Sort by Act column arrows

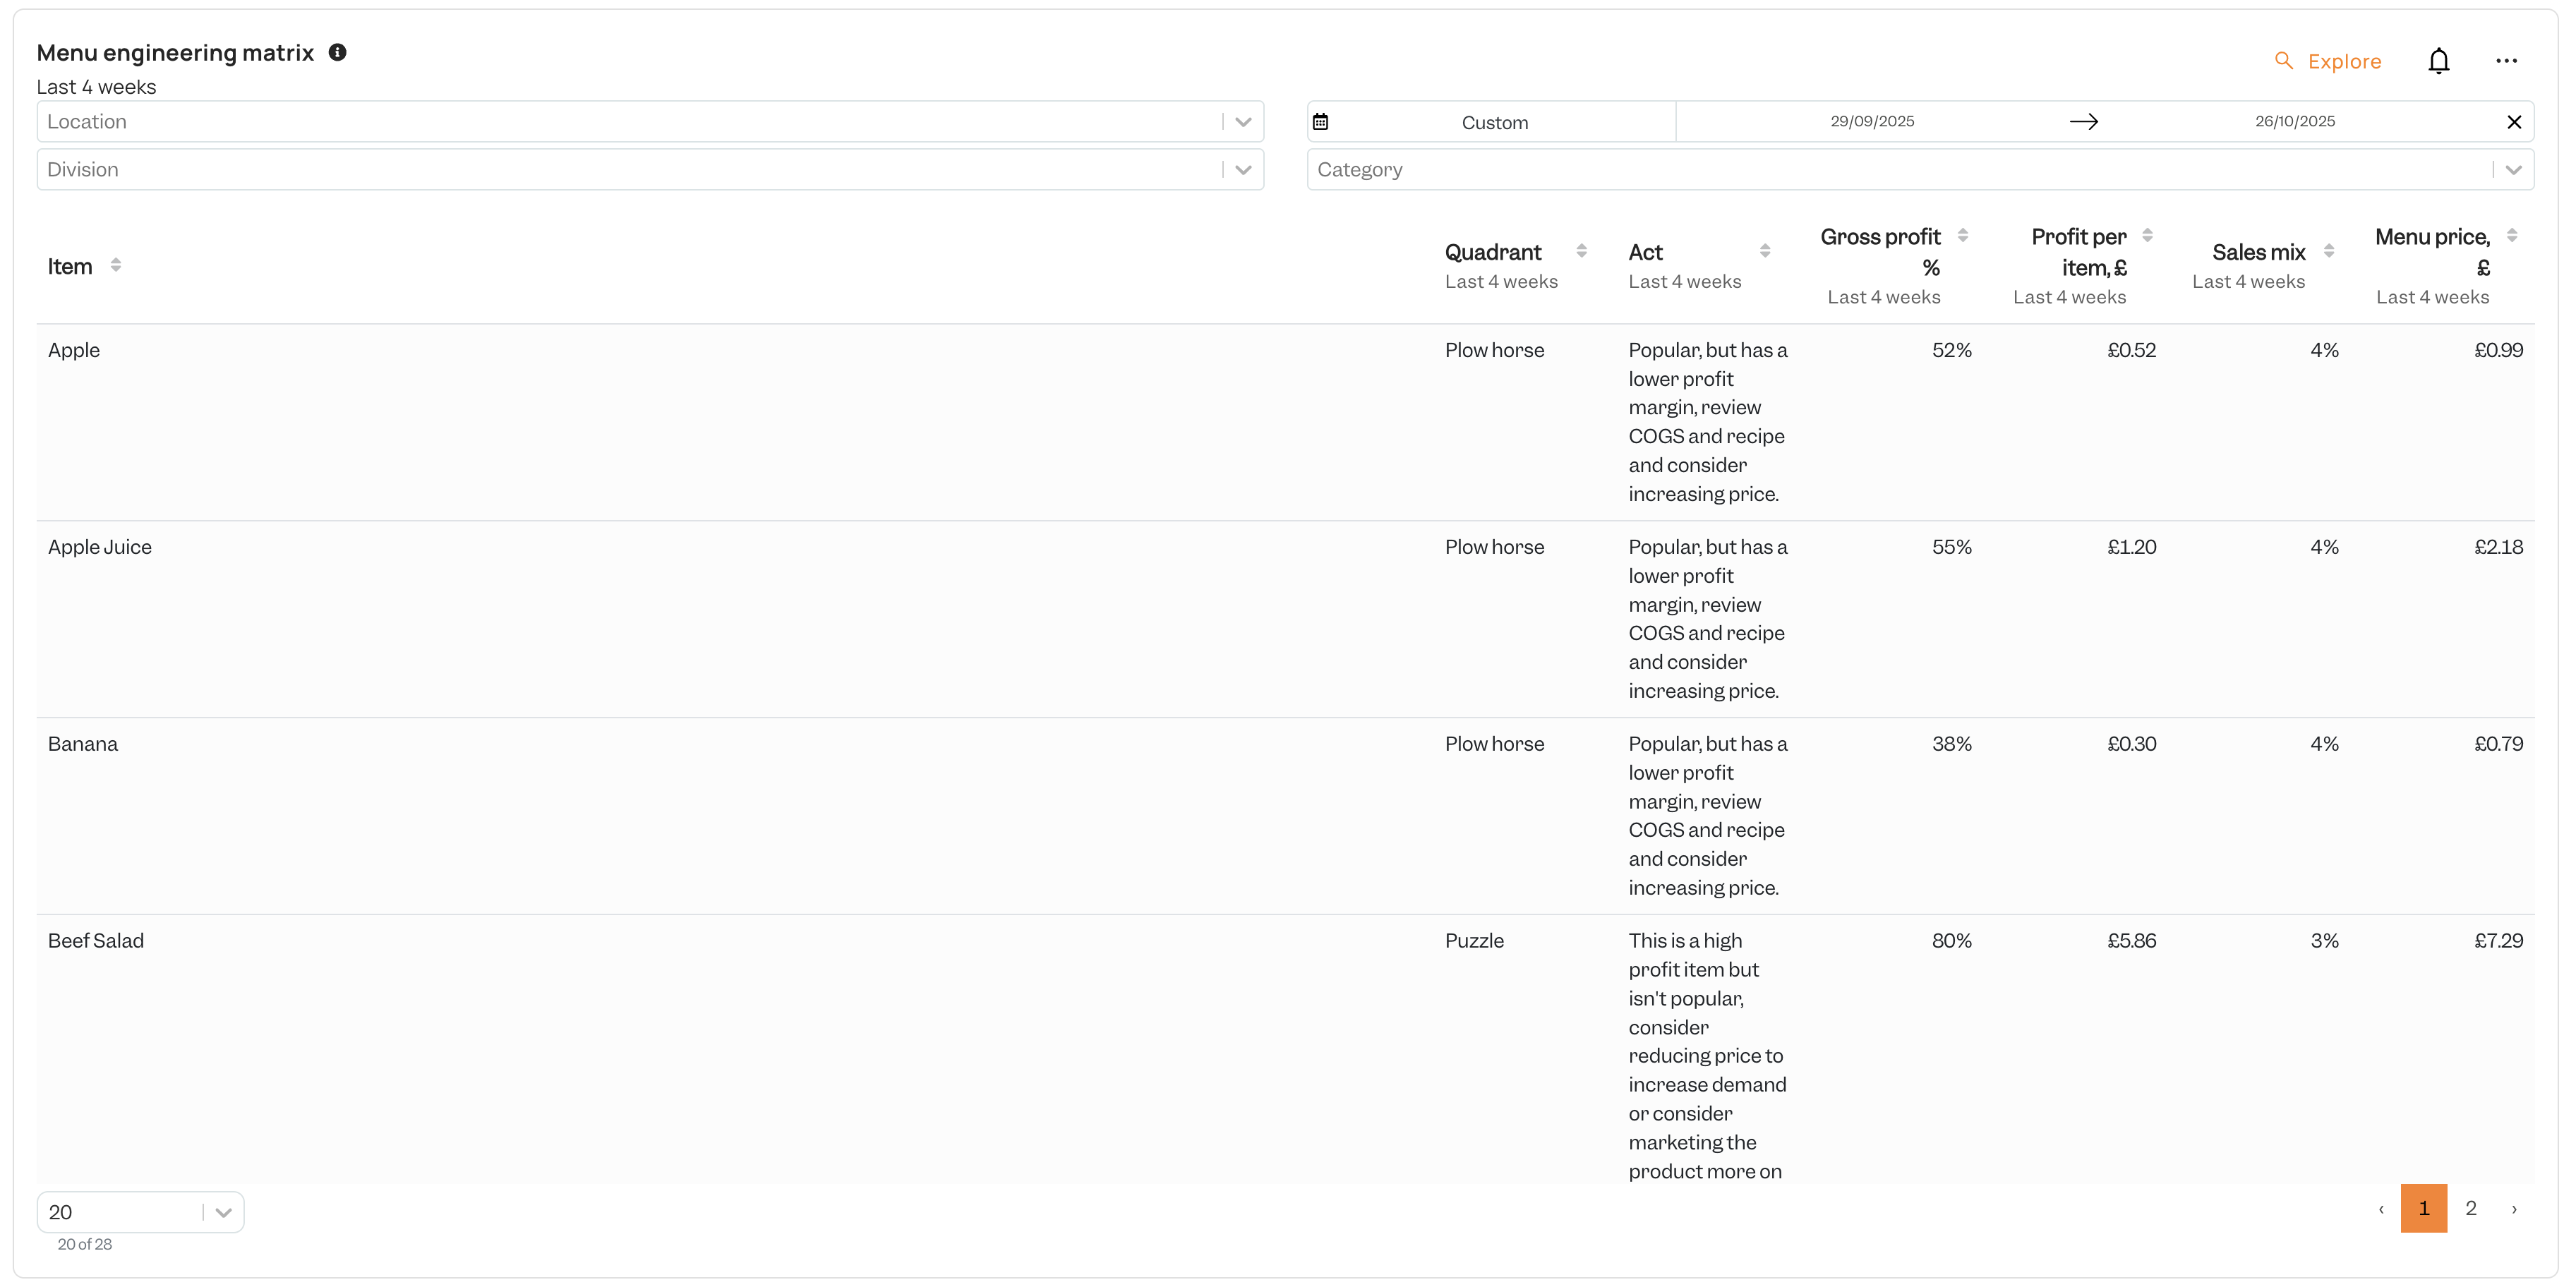point(1765,251)
